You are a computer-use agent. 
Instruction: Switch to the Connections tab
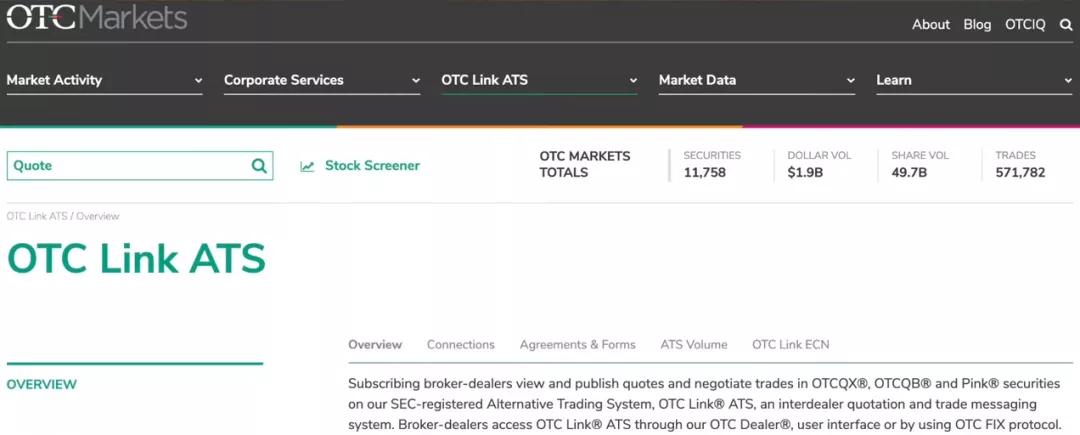[x=460, y=345]
